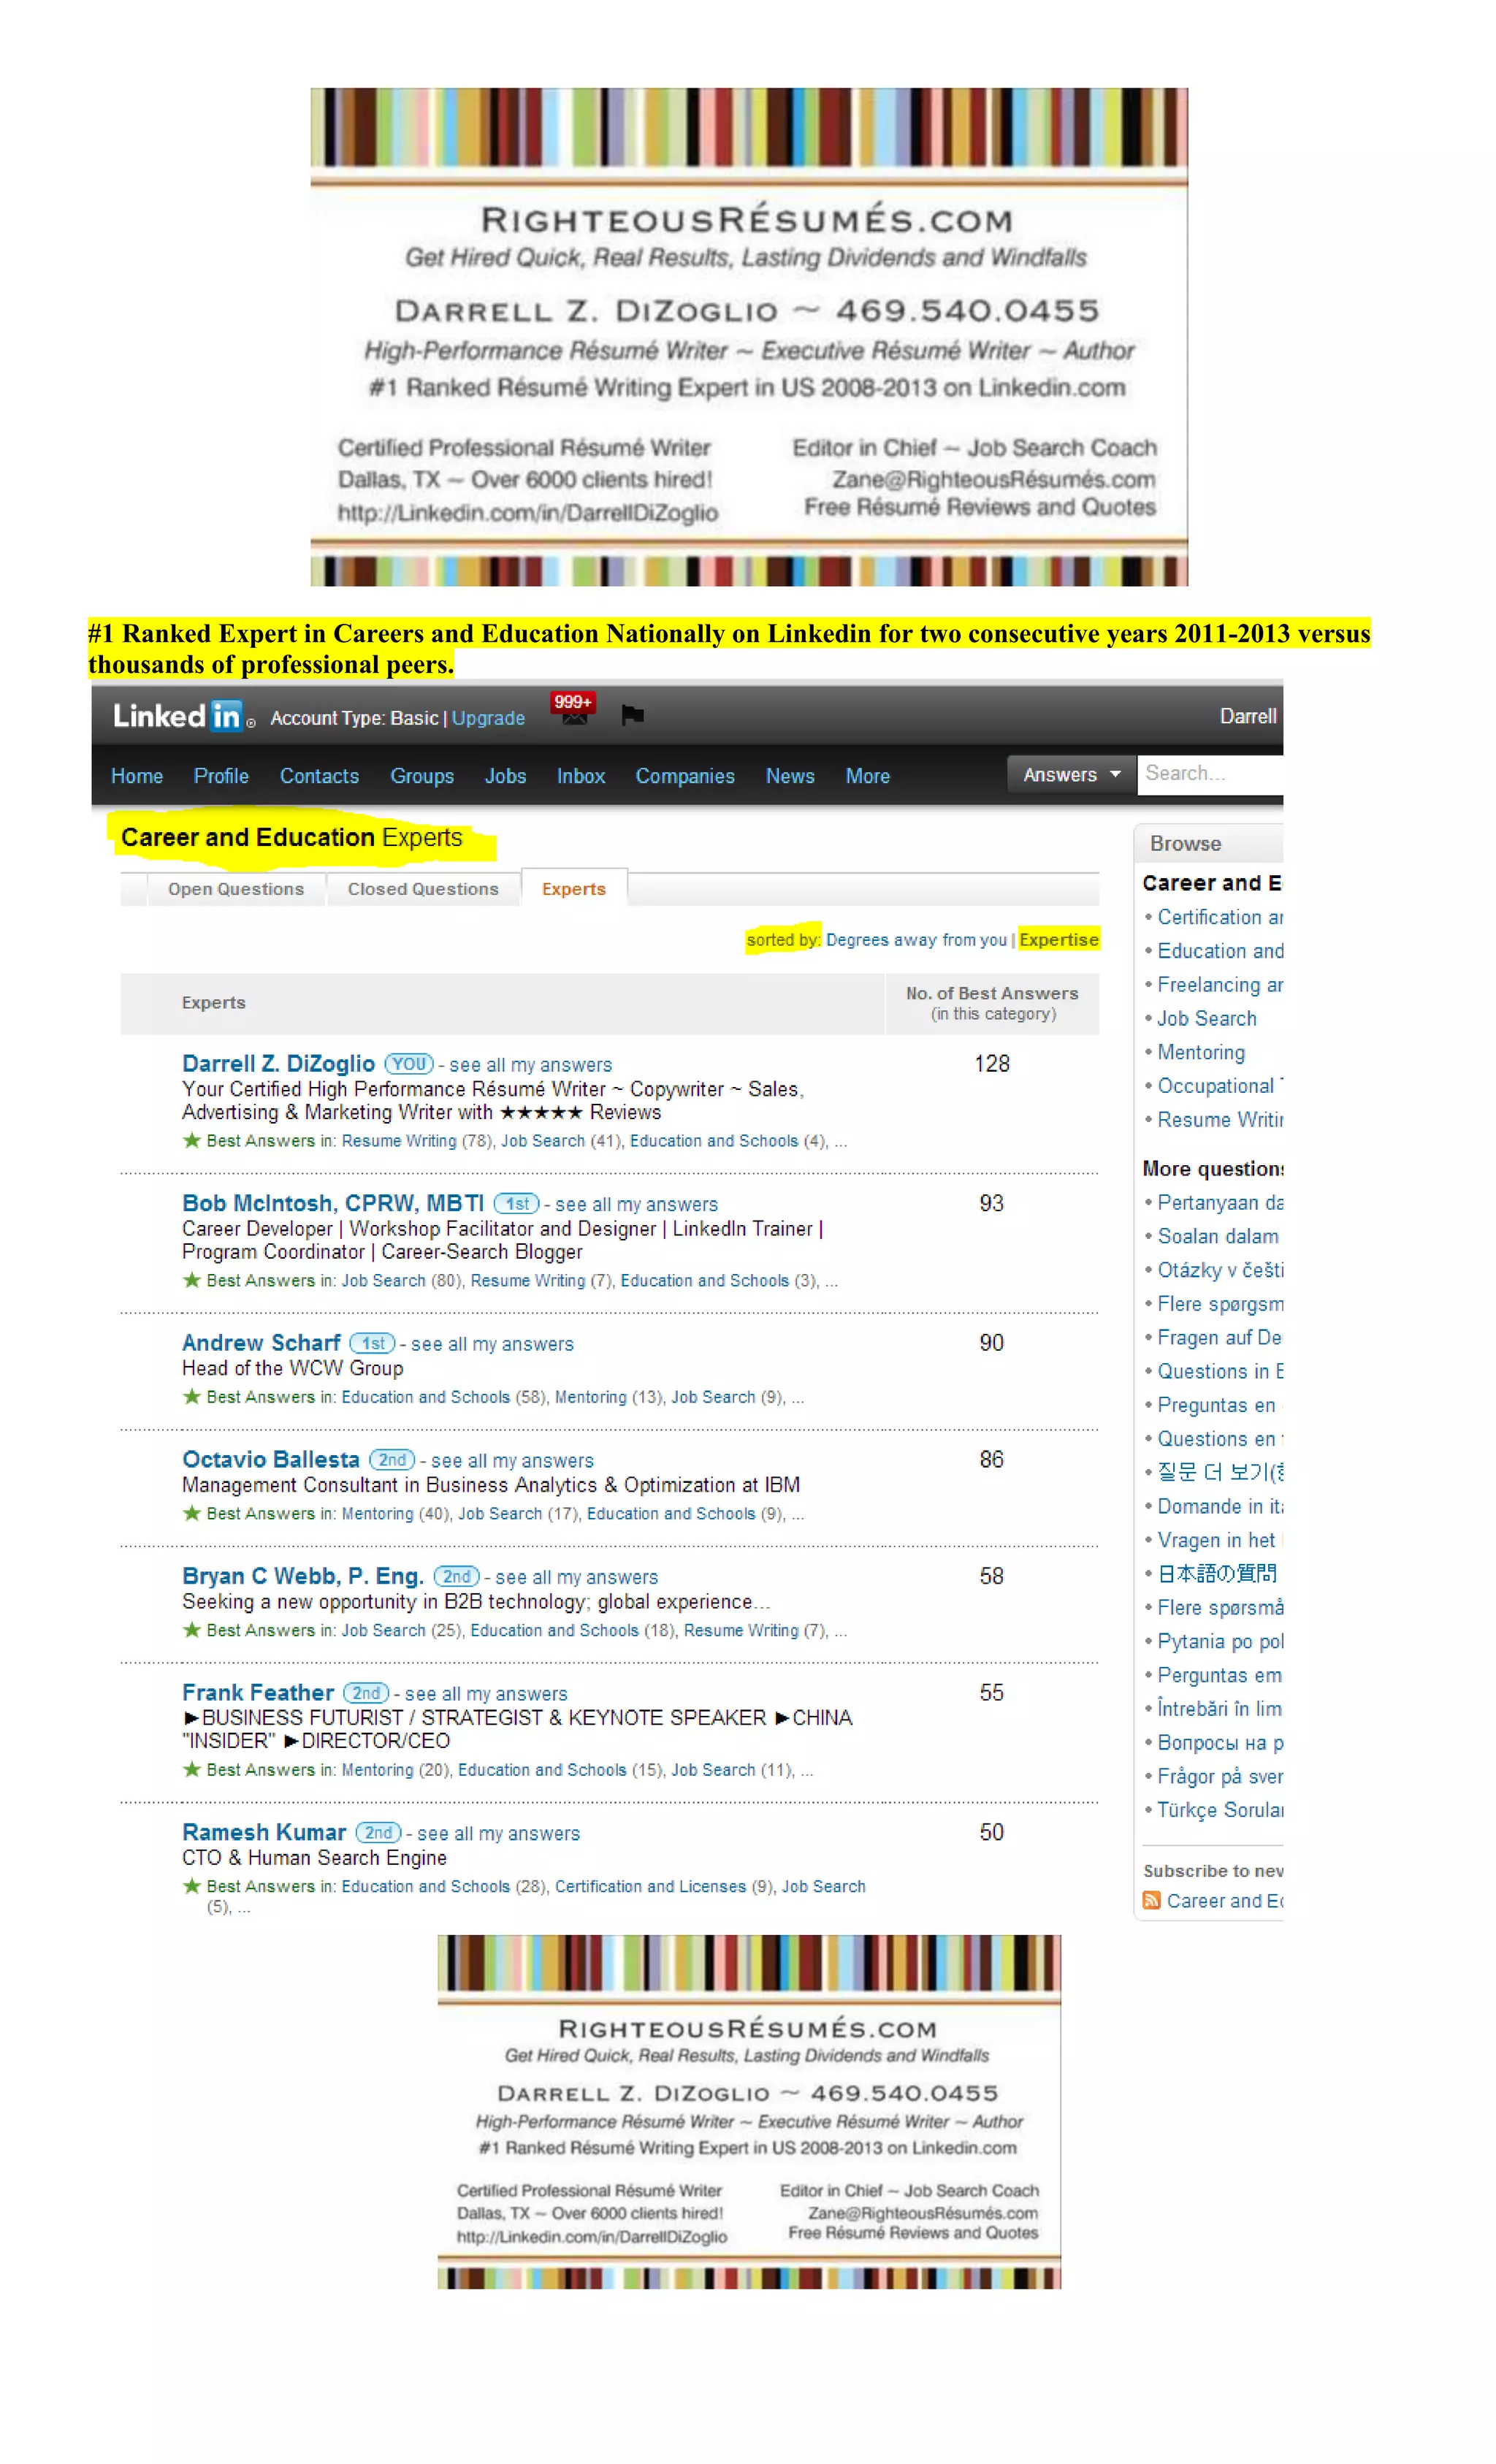Click the Upgrade account link
The width and height of the screenshot is (1496, 2464).
click(488, 718)
